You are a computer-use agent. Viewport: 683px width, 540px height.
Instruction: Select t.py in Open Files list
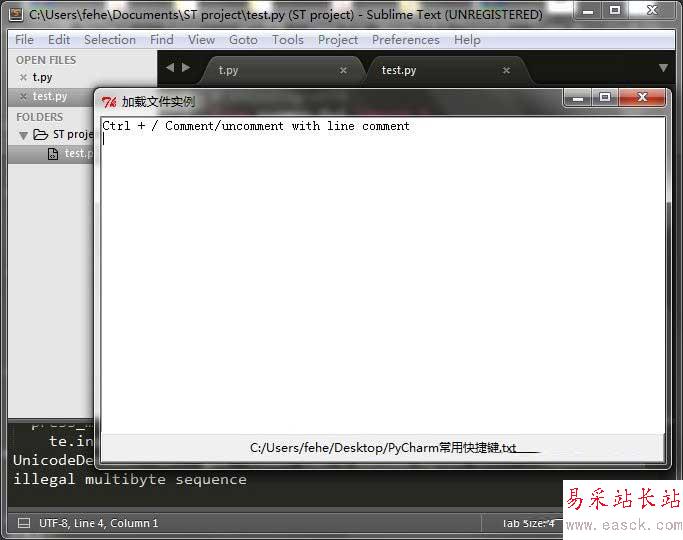(42, 78)
